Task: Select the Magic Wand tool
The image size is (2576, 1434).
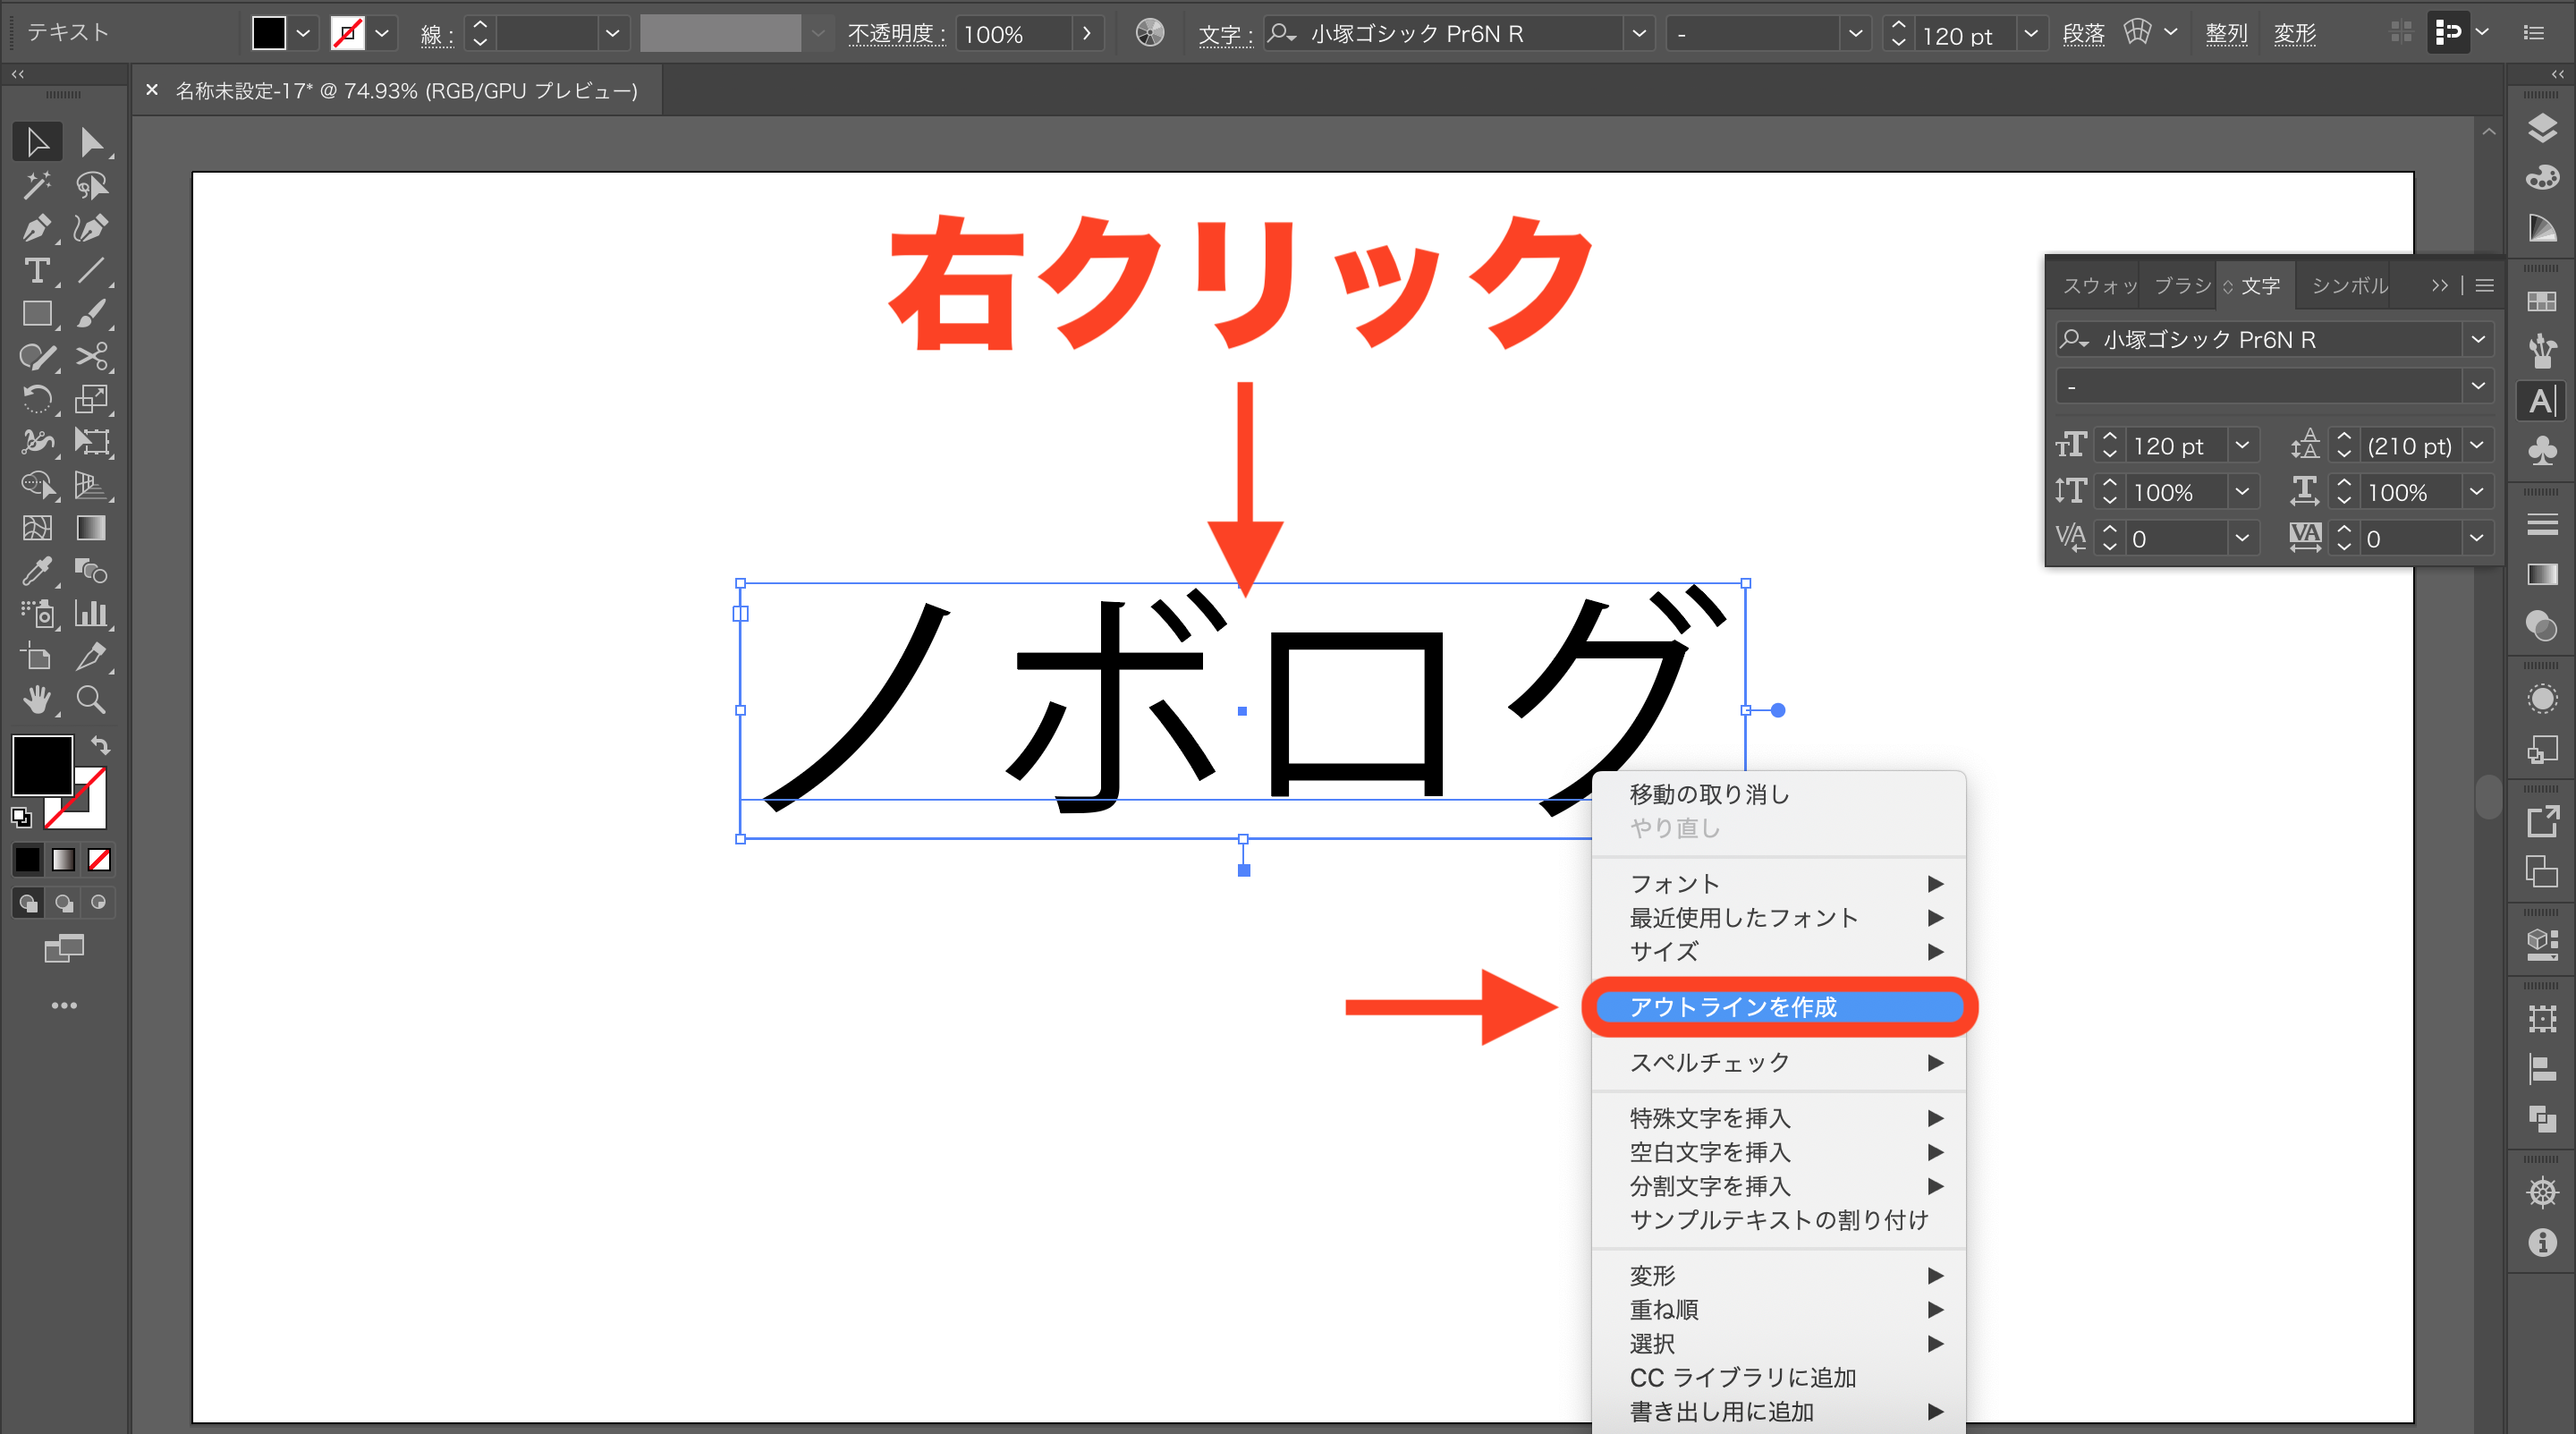Action: (x=37, y=185)
